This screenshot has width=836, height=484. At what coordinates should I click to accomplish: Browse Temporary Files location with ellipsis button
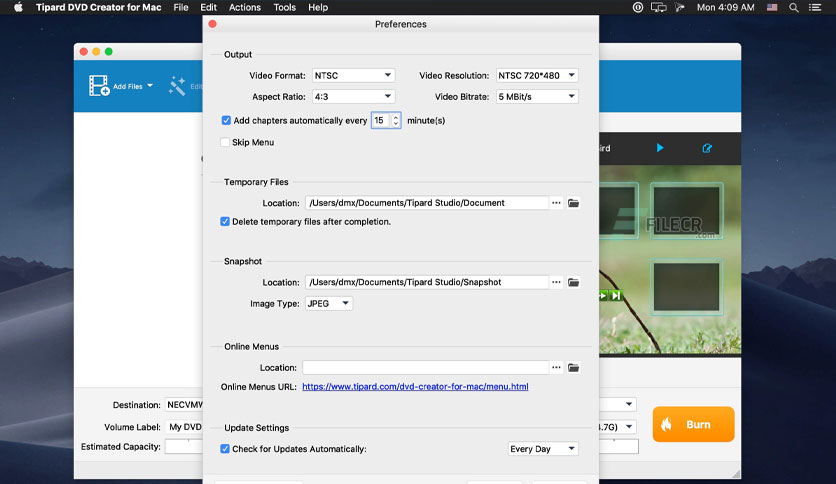click(x=556, y=203)
